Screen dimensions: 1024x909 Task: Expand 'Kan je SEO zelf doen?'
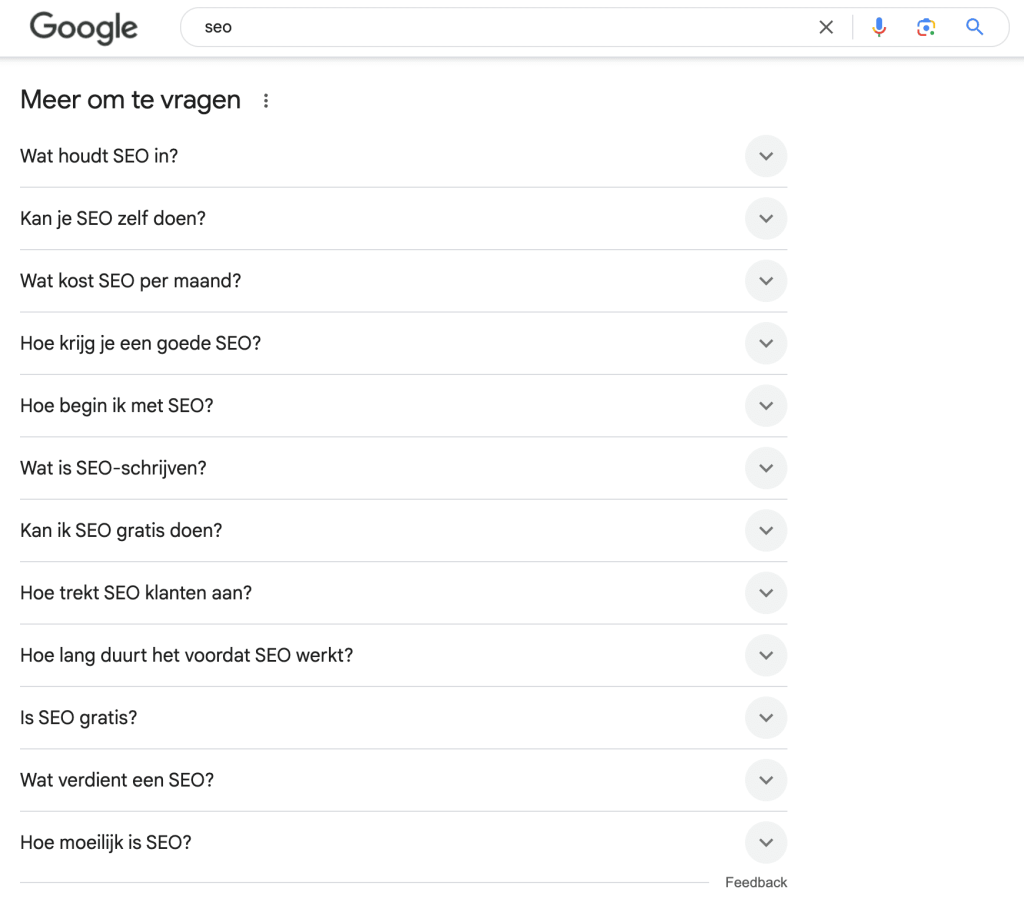[765, 218]
